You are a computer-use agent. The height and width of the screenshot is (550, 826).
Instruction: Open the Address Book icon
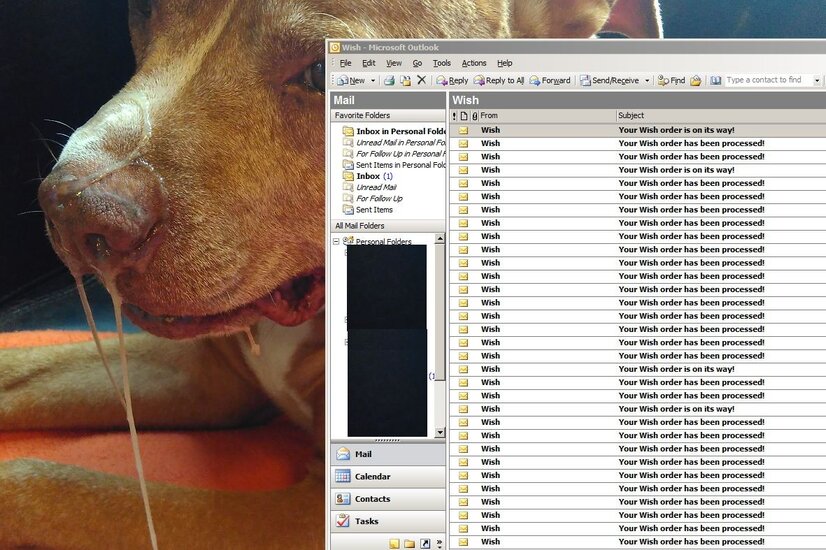coord(715,81)
